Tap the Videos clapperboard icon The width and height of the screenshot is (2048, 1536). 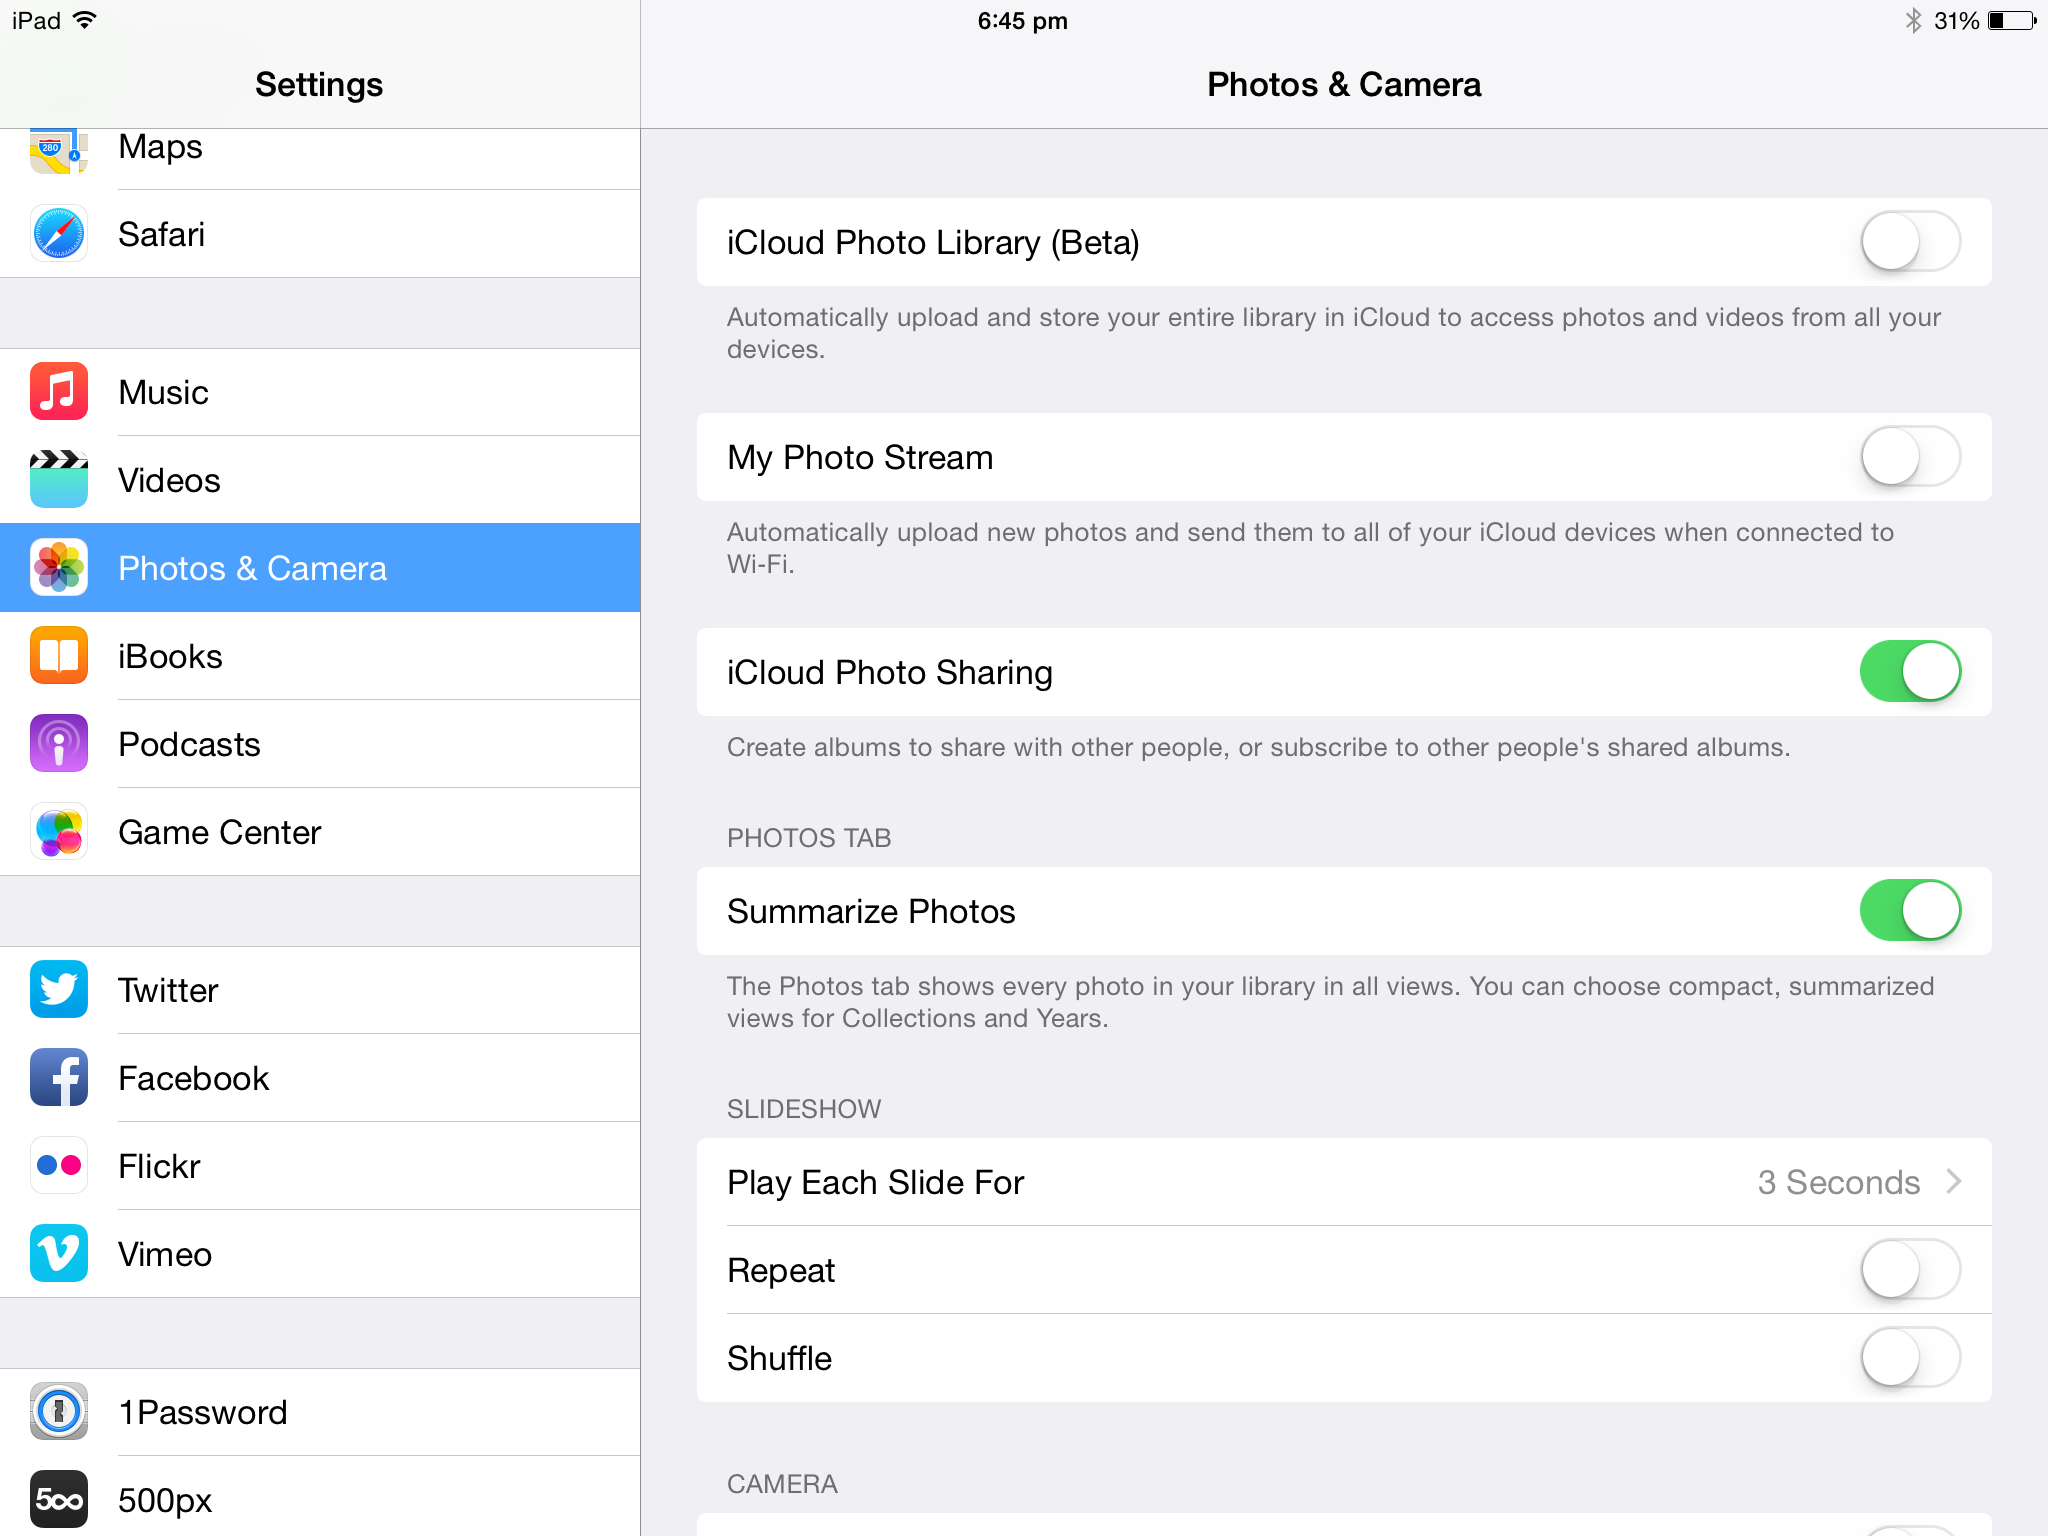click(x=59, y=480)
